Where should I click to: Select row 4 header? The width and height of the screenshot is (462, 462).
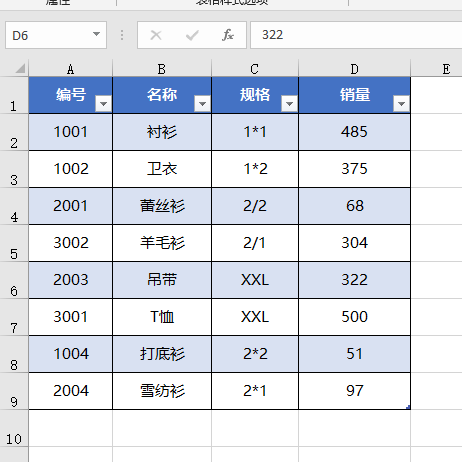pyautogui.click(x=14, y=206)
